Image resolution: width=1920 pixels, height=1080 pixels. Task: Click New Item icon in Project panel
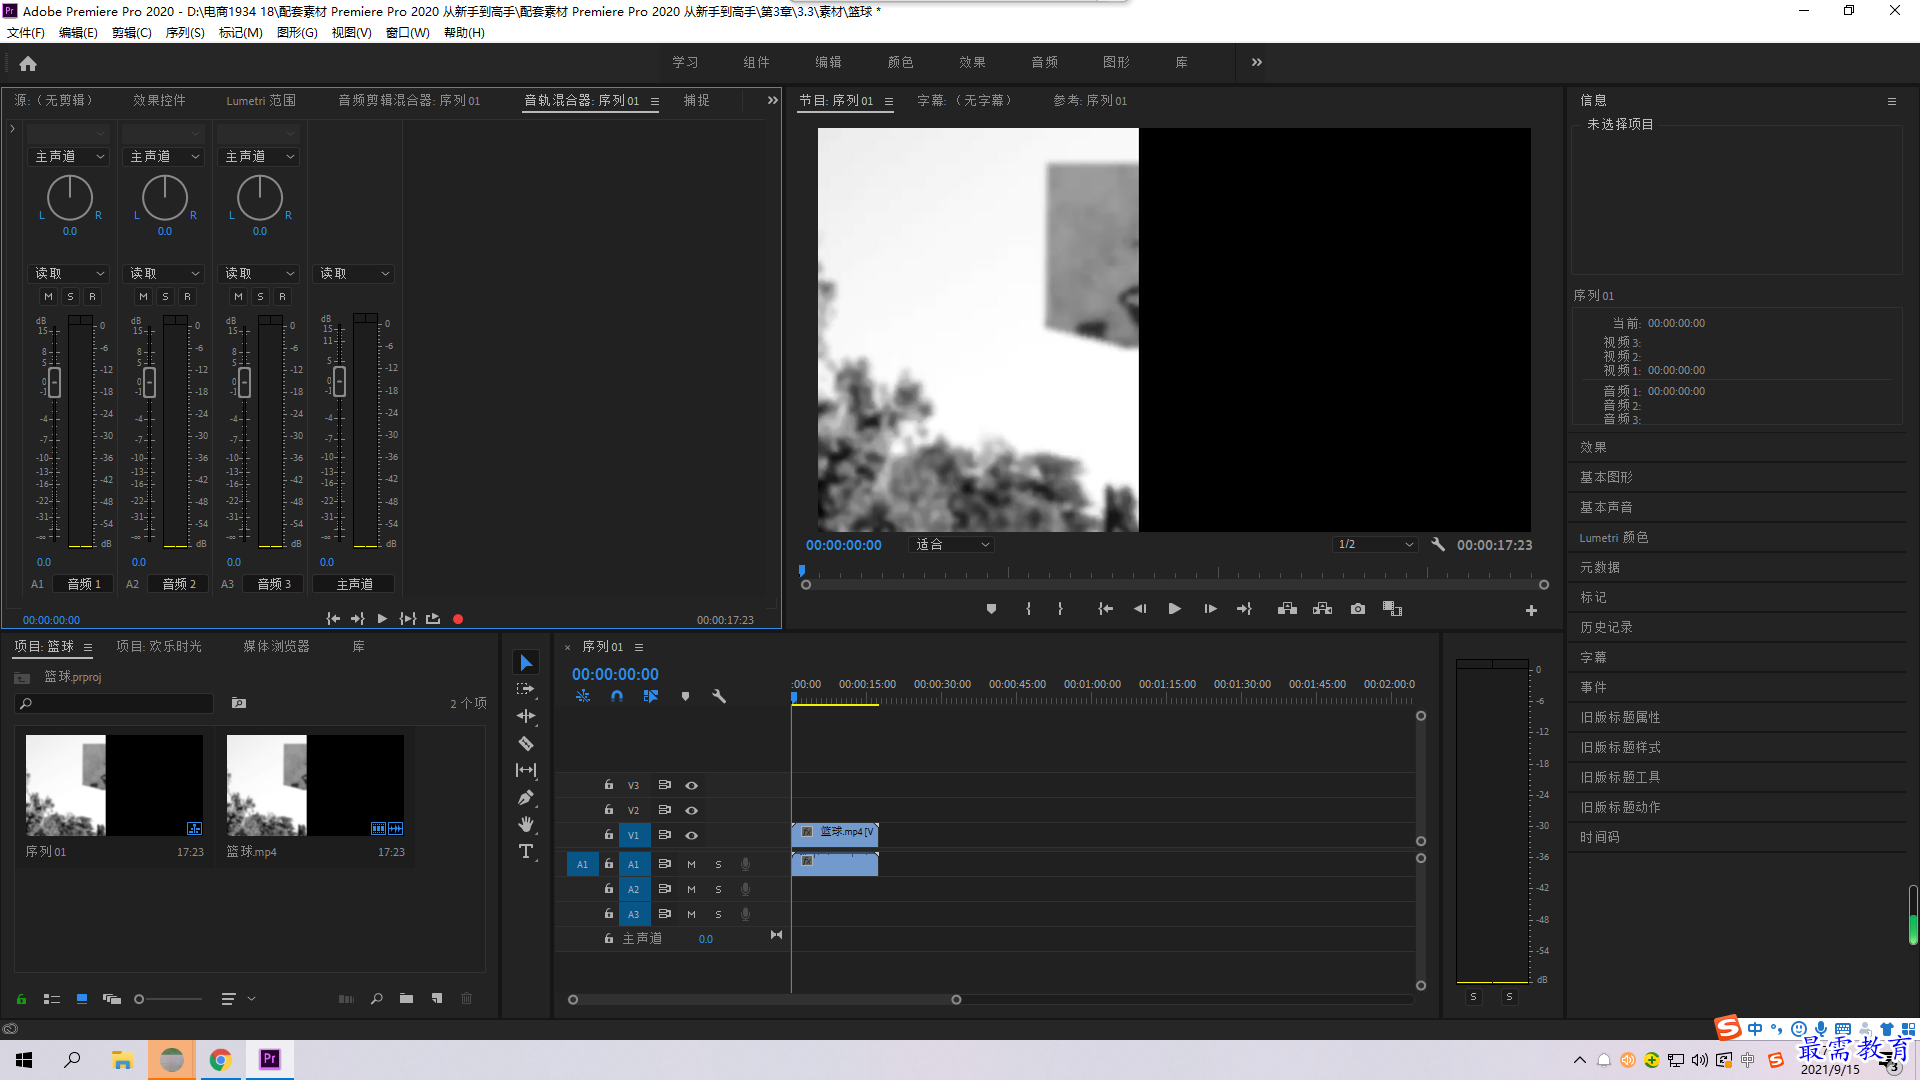point(437,998)
